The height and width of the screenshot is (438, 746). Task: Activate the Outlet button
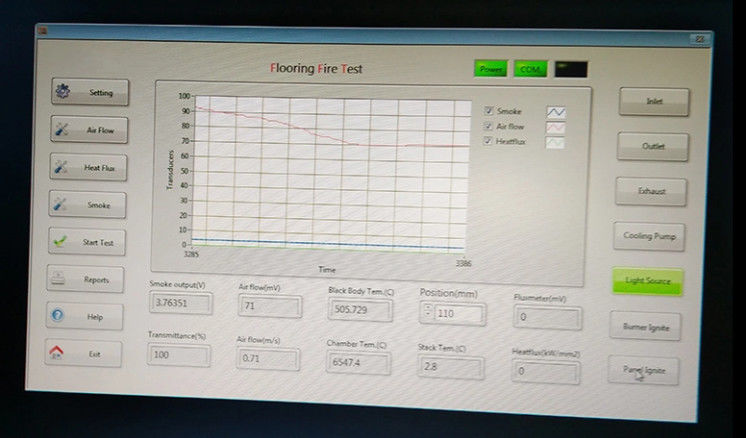click(x=651, y=146)
